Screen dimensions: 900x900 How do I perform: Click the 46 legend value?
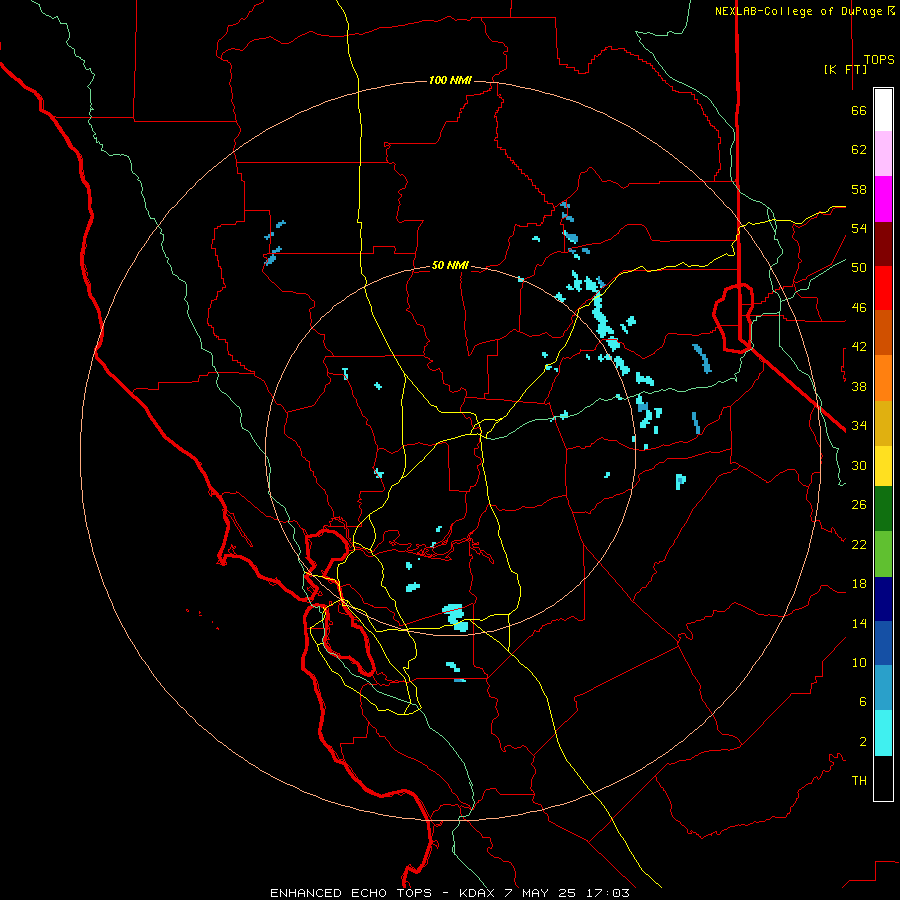[x=859, y=308]
